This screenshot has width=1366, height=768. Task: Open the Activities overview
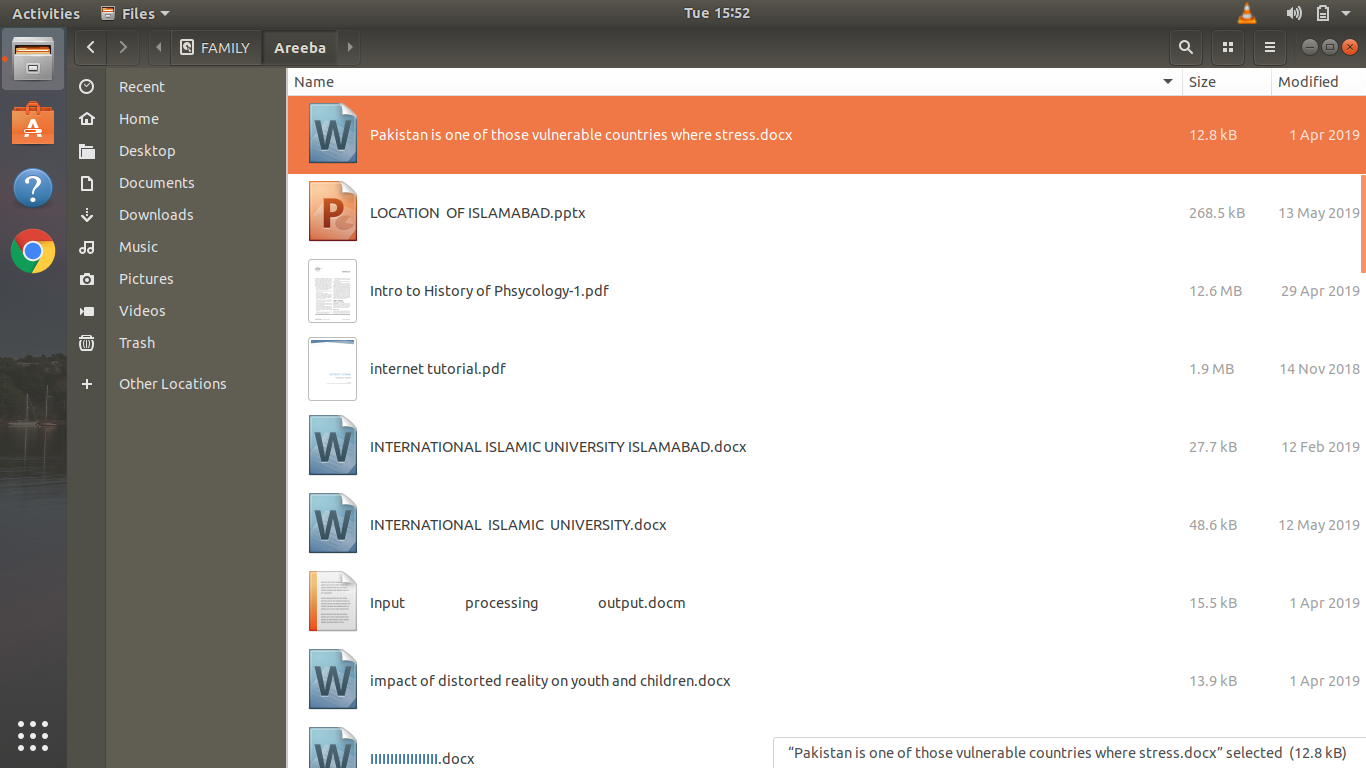tap(46, 13)
